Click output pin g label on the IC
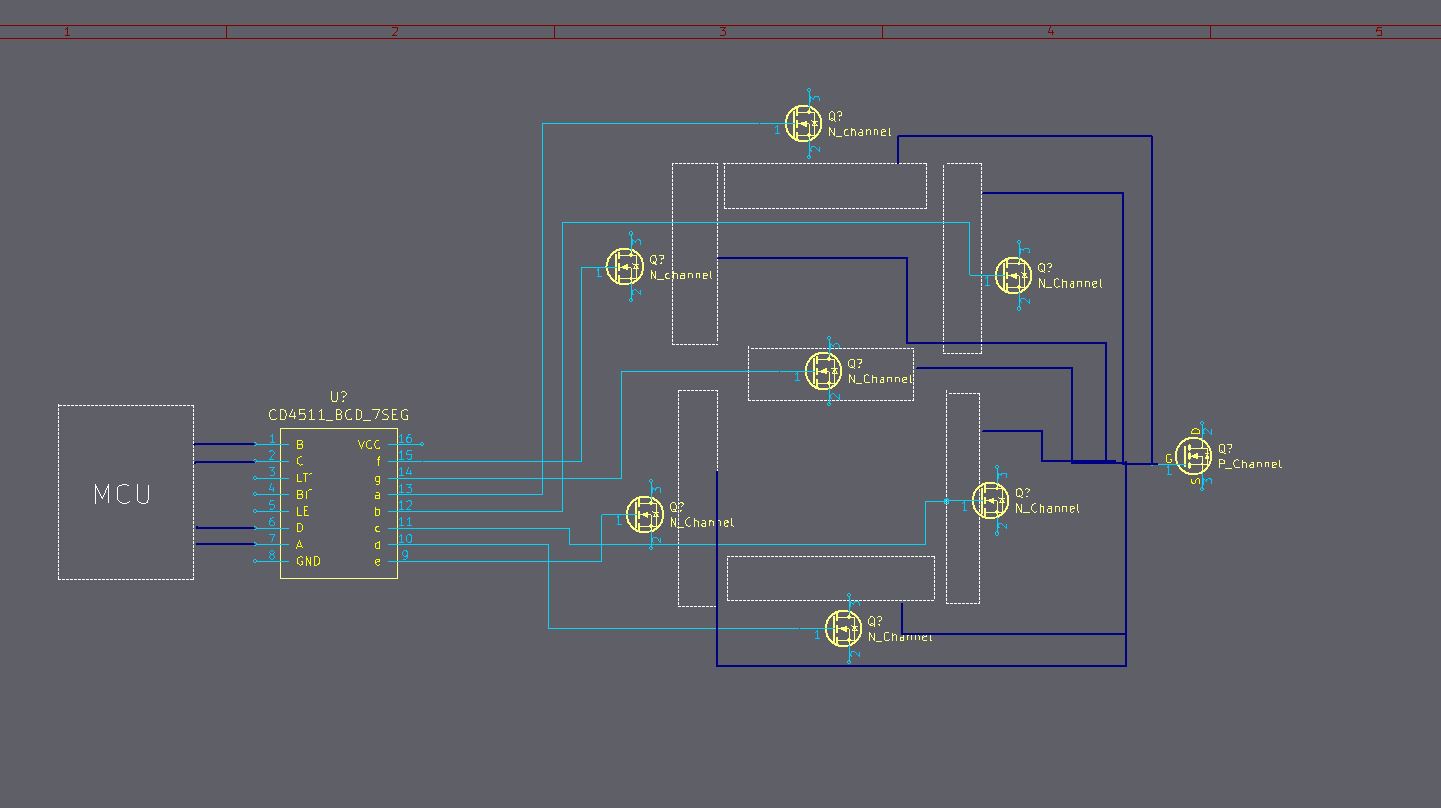 tap(378, 478)
